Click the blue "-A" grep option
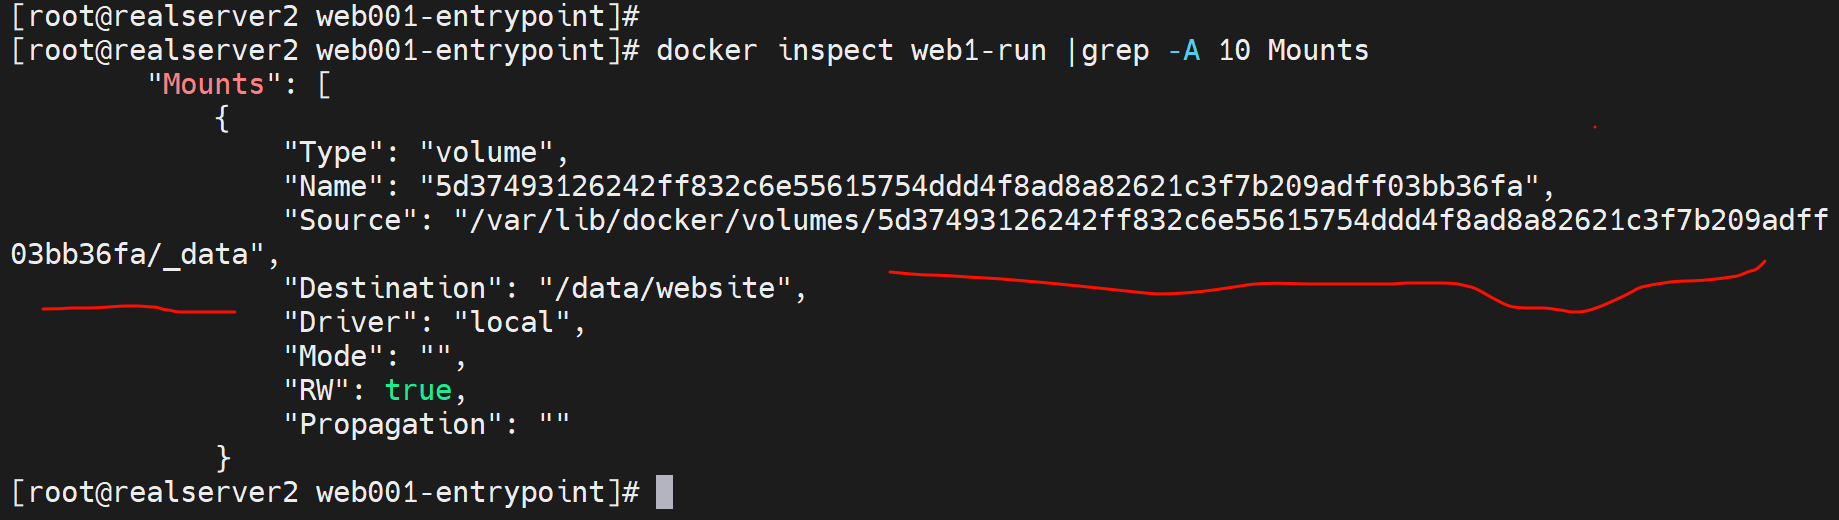The height and width of the screenshot is (520, 1839). [1183, 50]
